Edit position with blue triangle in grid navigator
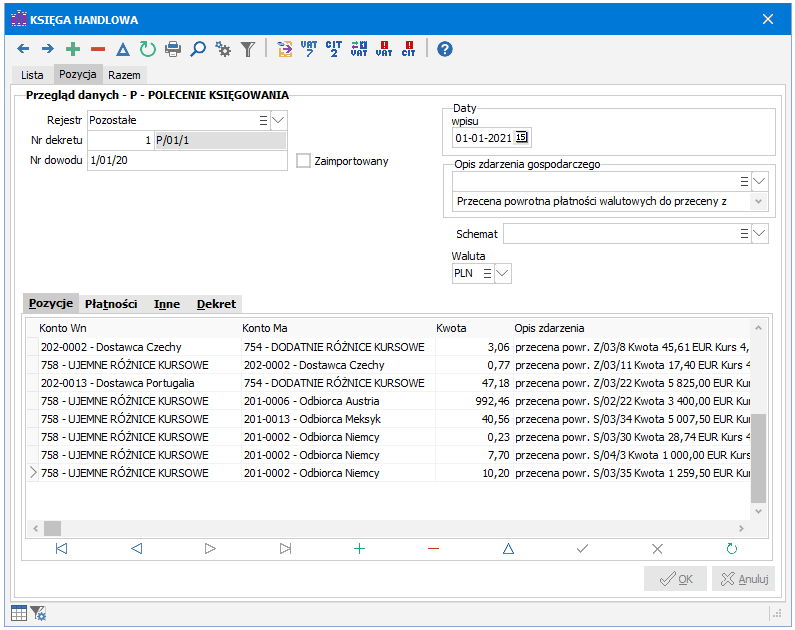Viewport: 795px width, 630px height. coord(508,548)
